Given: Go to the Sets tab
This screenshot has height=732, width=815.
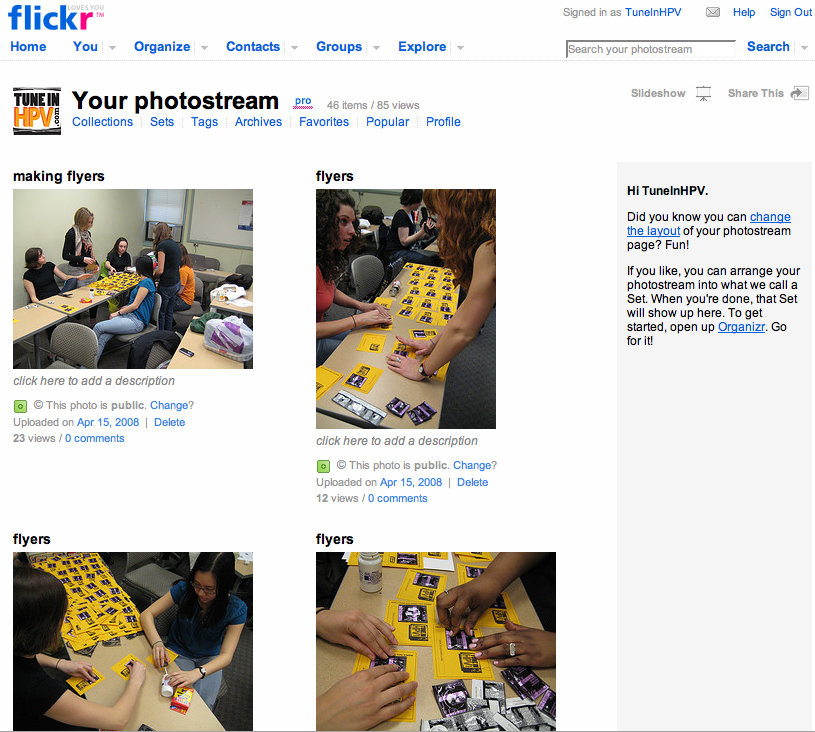Looking at the screenshot, I should 162,122.
